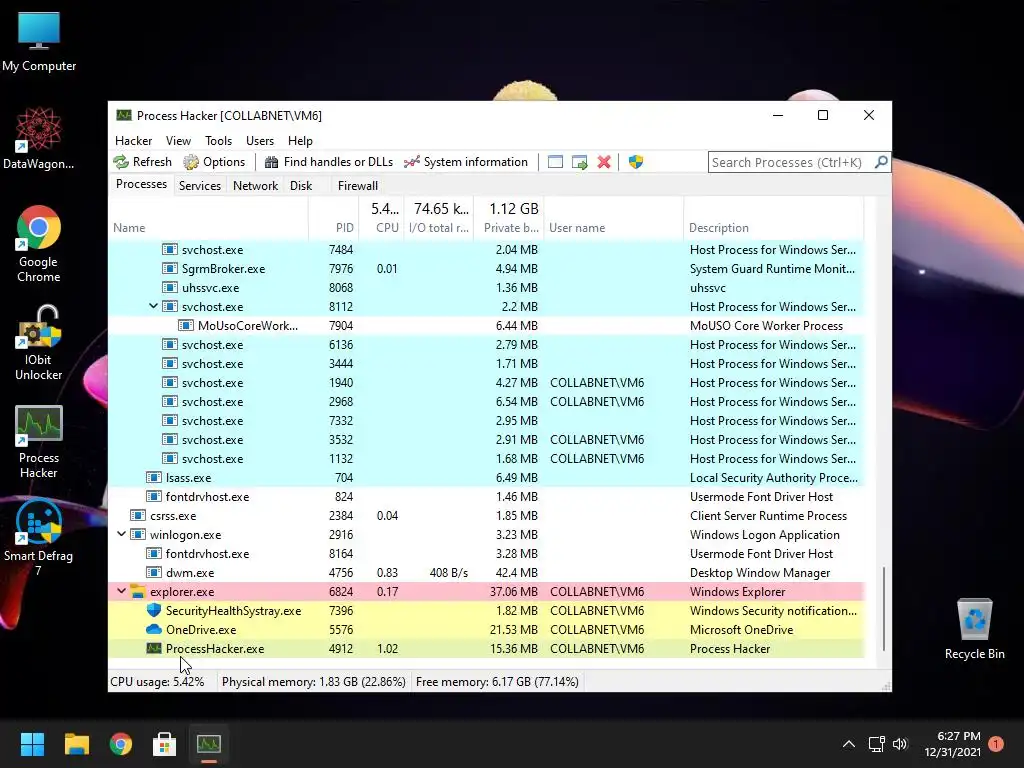Open the DataWagon desktop shortcut
Image resolution: width=1024 pixels, height=768 pixels.
click(x=39, y=138)
